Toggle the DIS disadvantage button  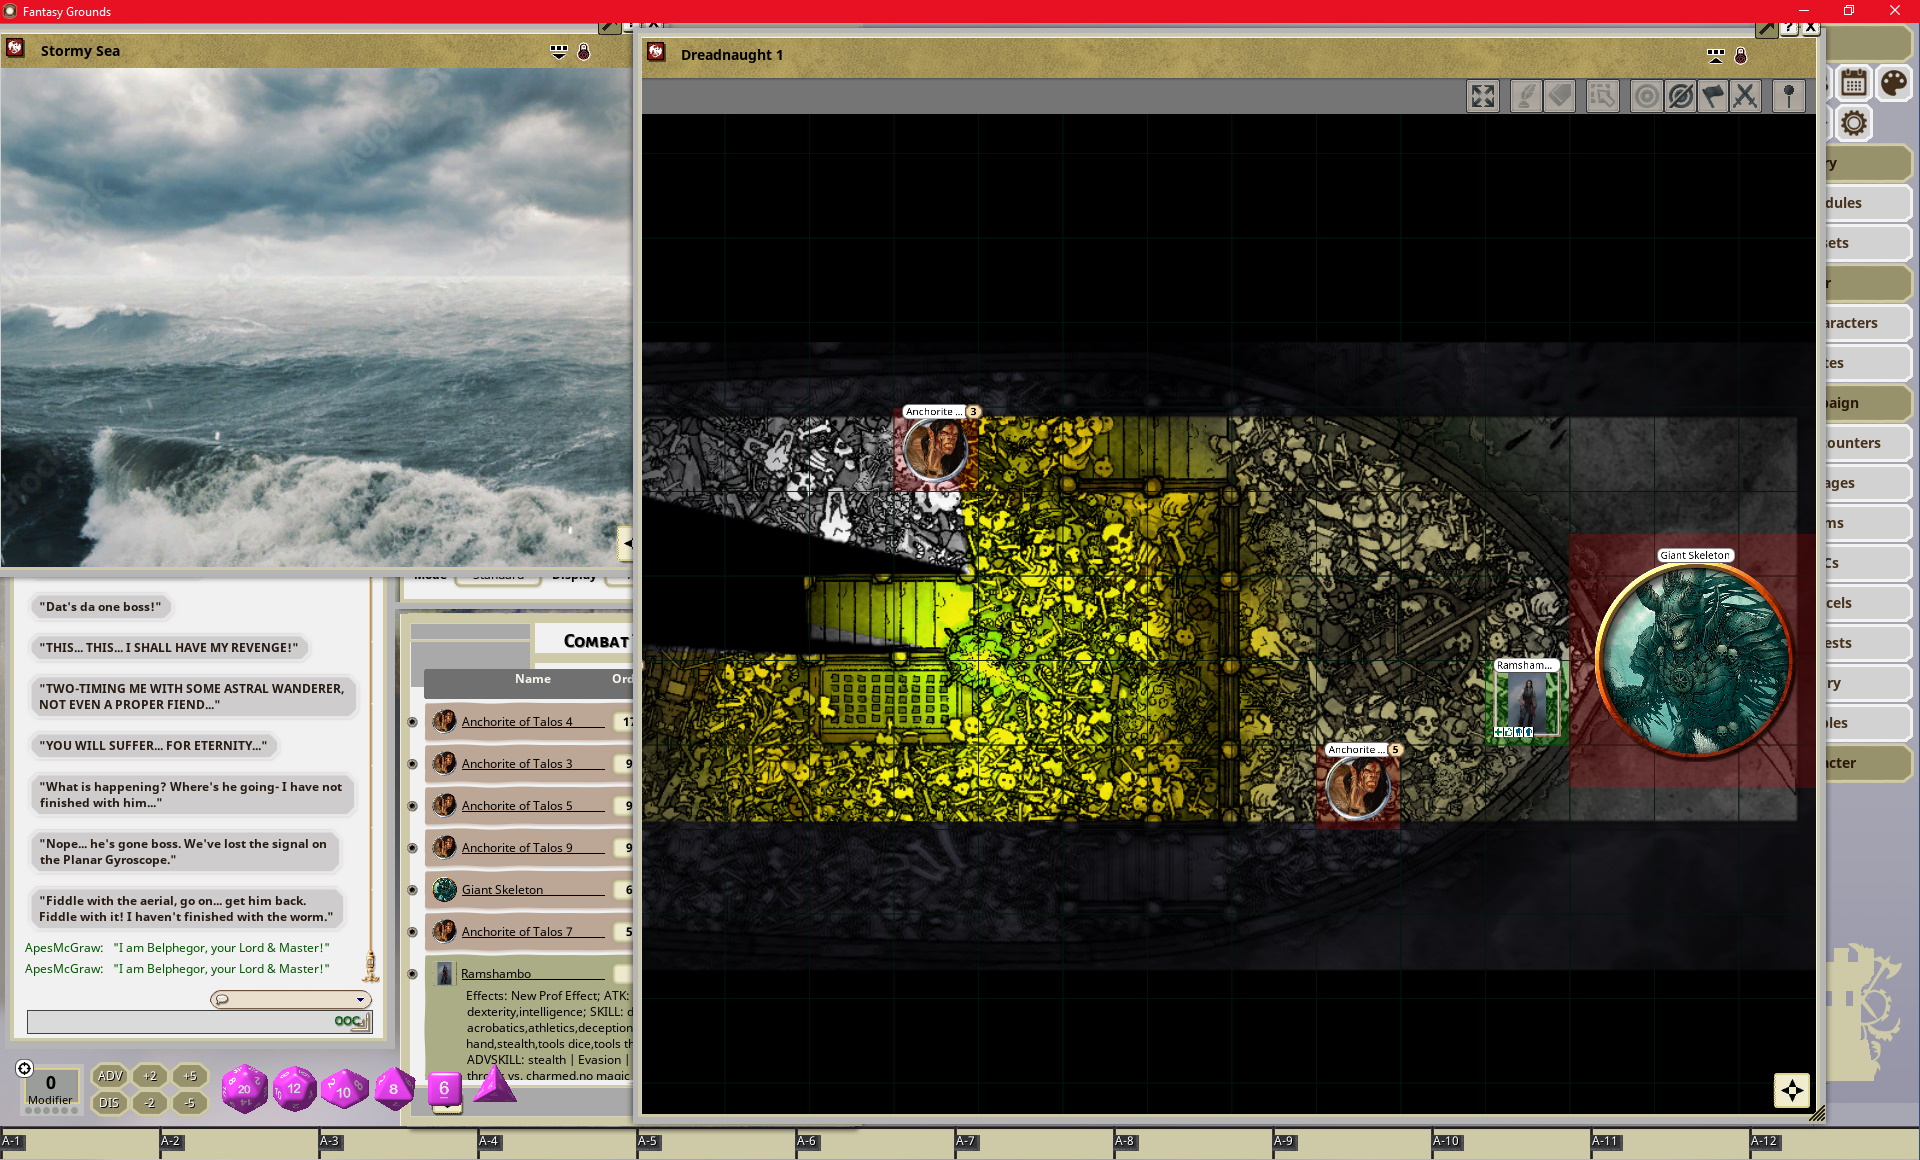pos(109,1103)
